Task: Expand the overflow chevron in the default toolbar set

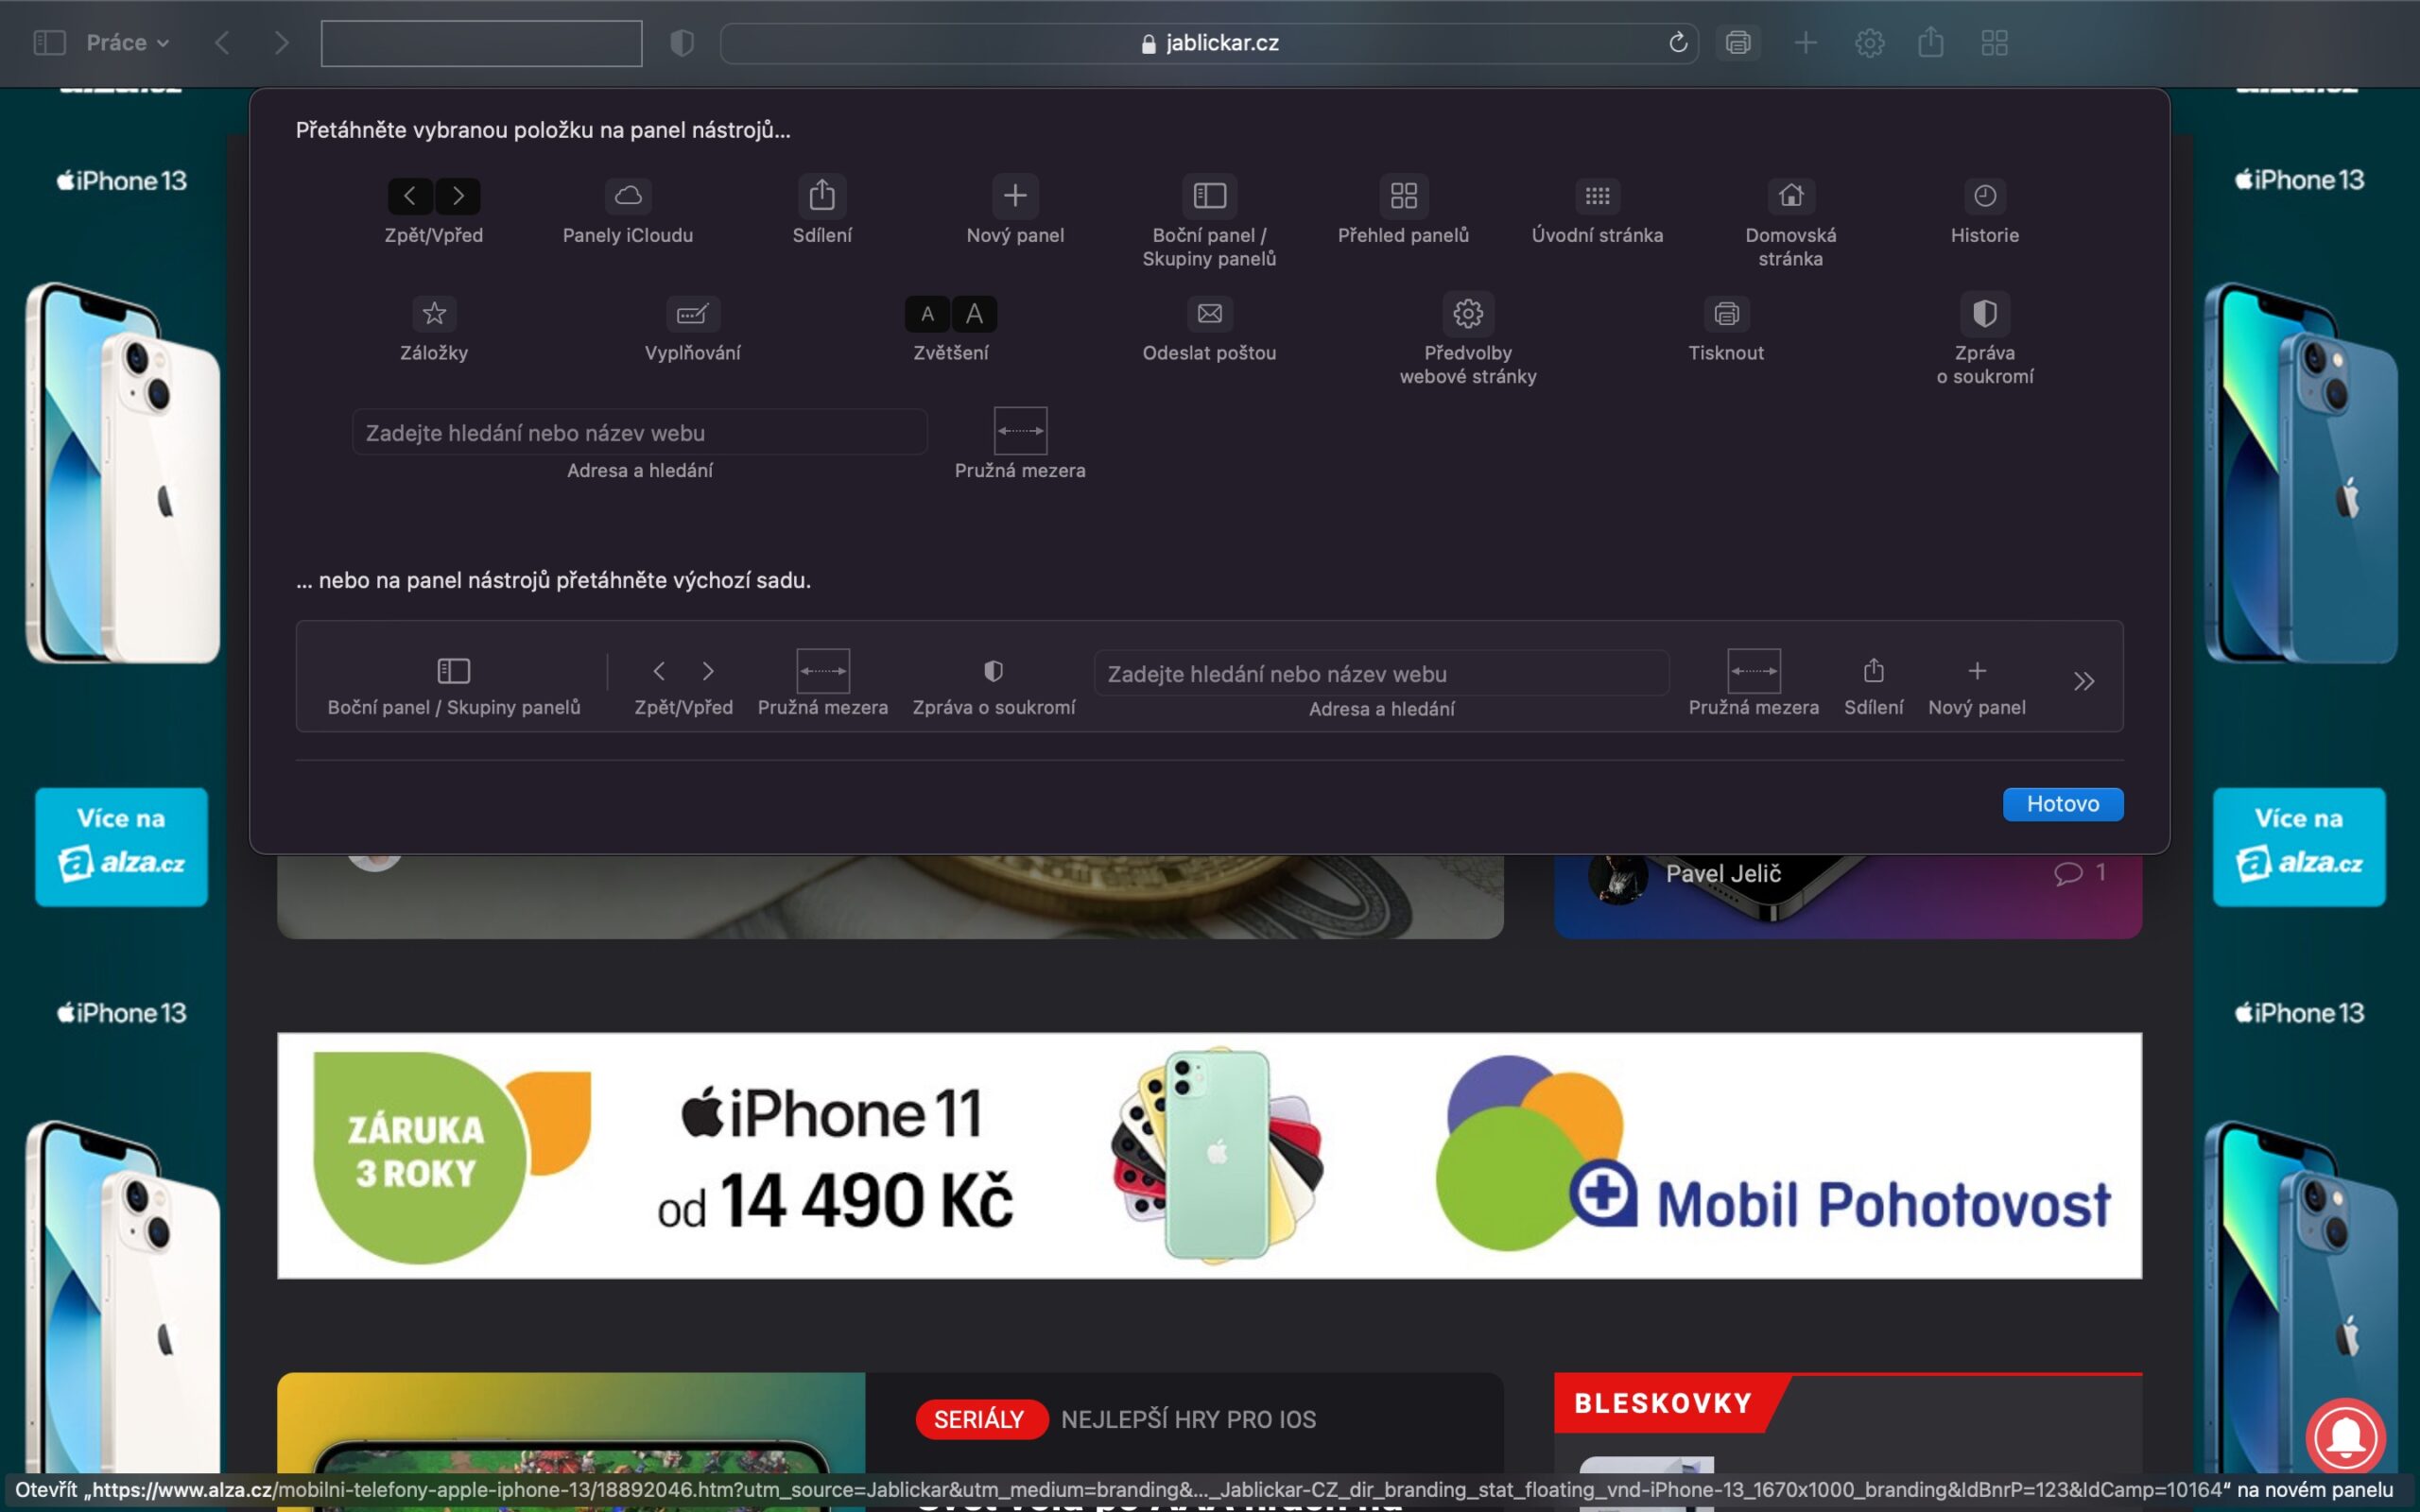Action: (2086, 681)
